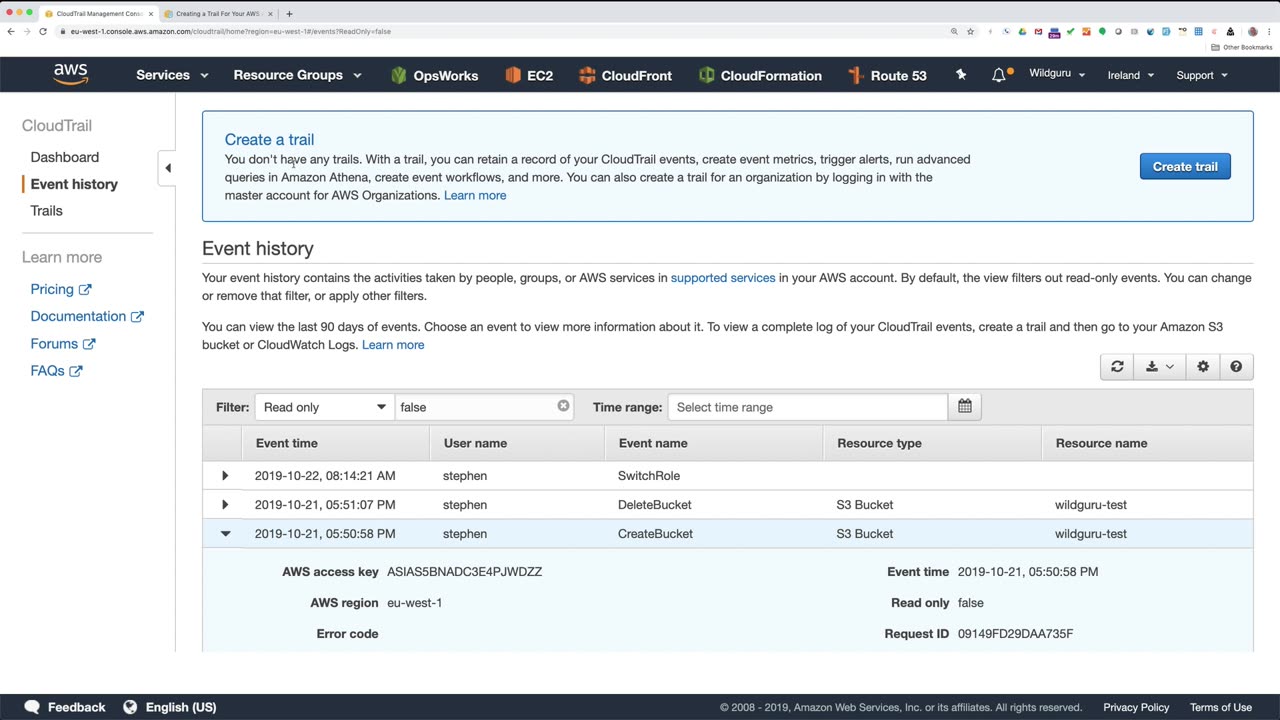The width and height of the screenshot is (1280, 720).
Task: Click the Gmail extension icon
Action: pos(1038,31)
